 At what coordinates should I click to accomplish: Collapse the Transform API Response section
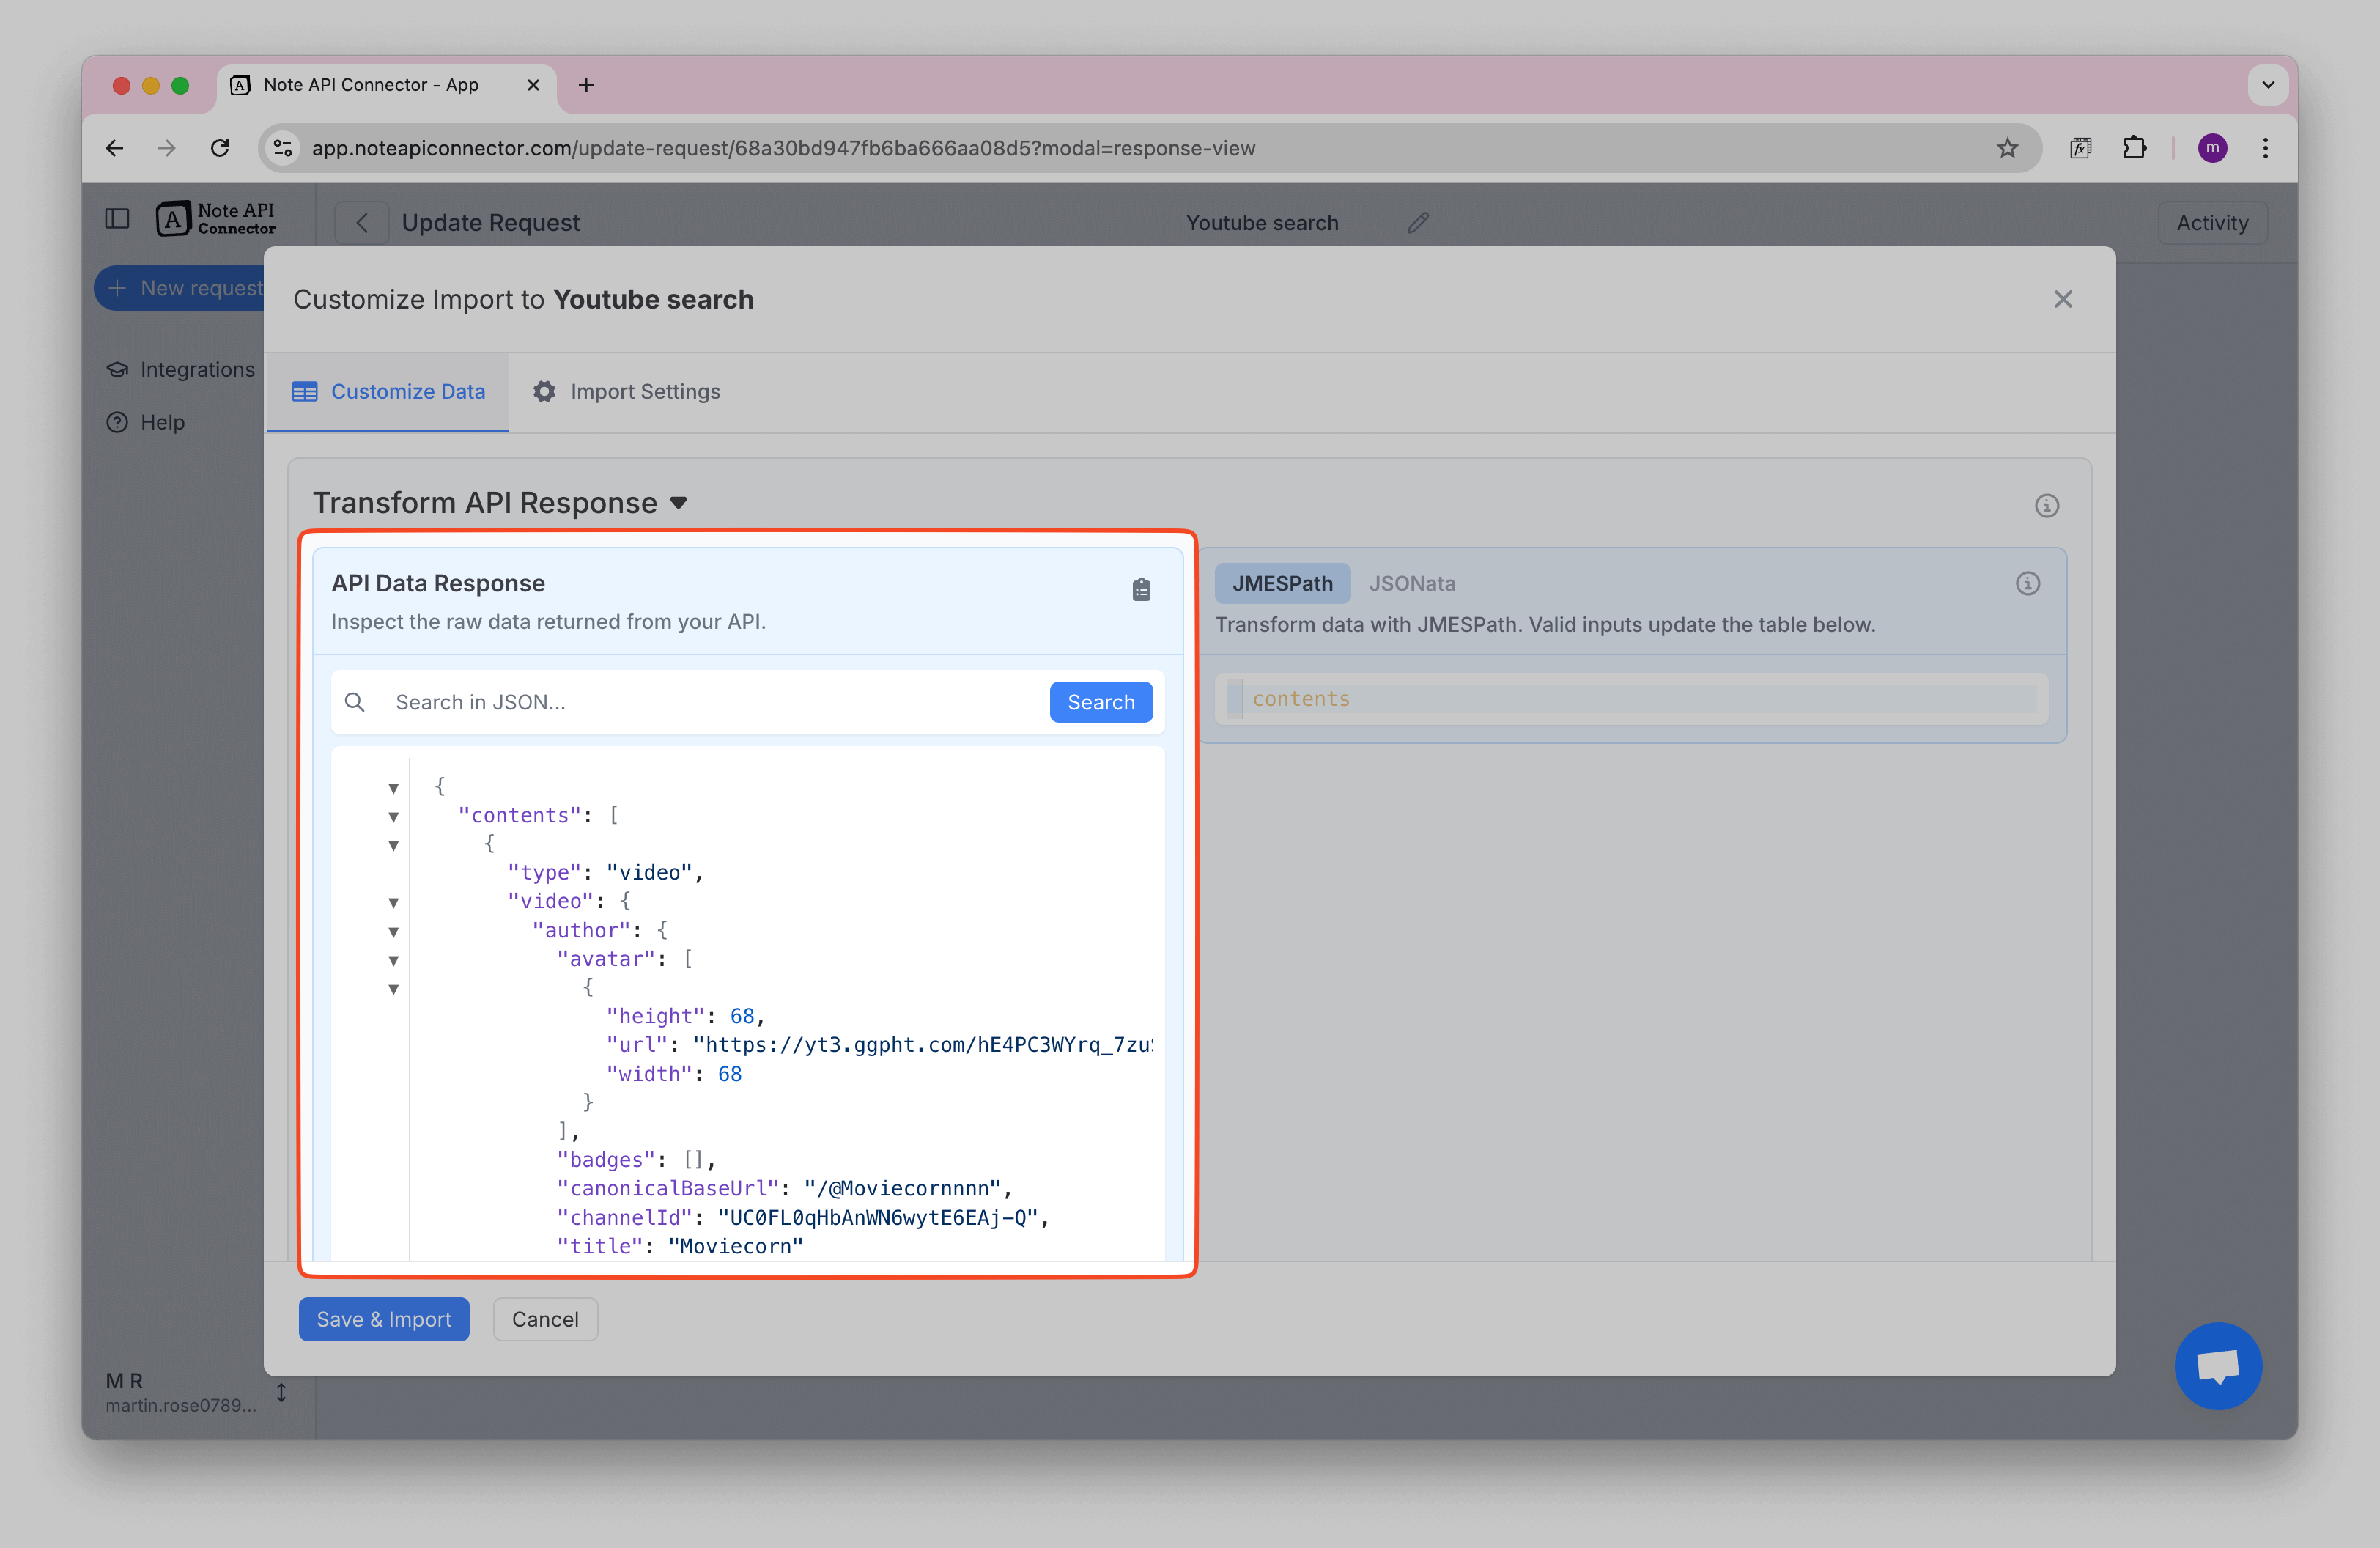[x=678, y=503]
